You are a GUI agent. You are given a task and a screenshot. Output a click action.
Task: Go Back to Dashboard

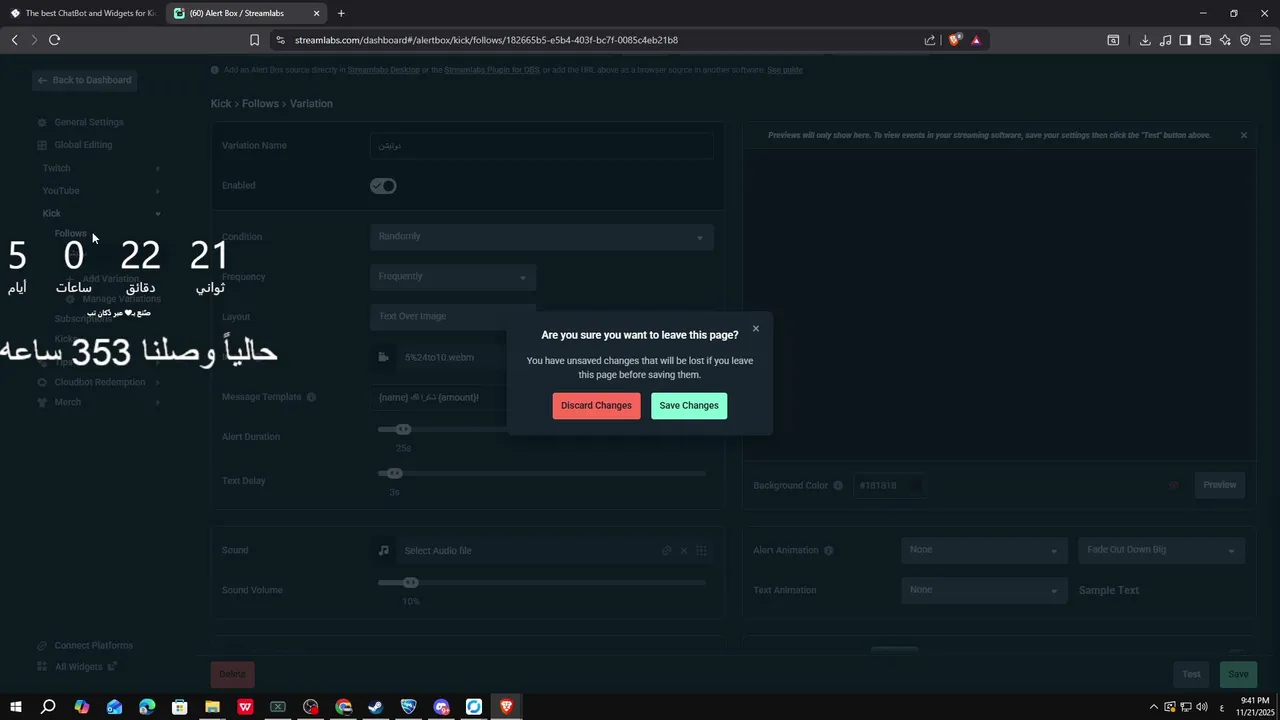tap(84, 80)
